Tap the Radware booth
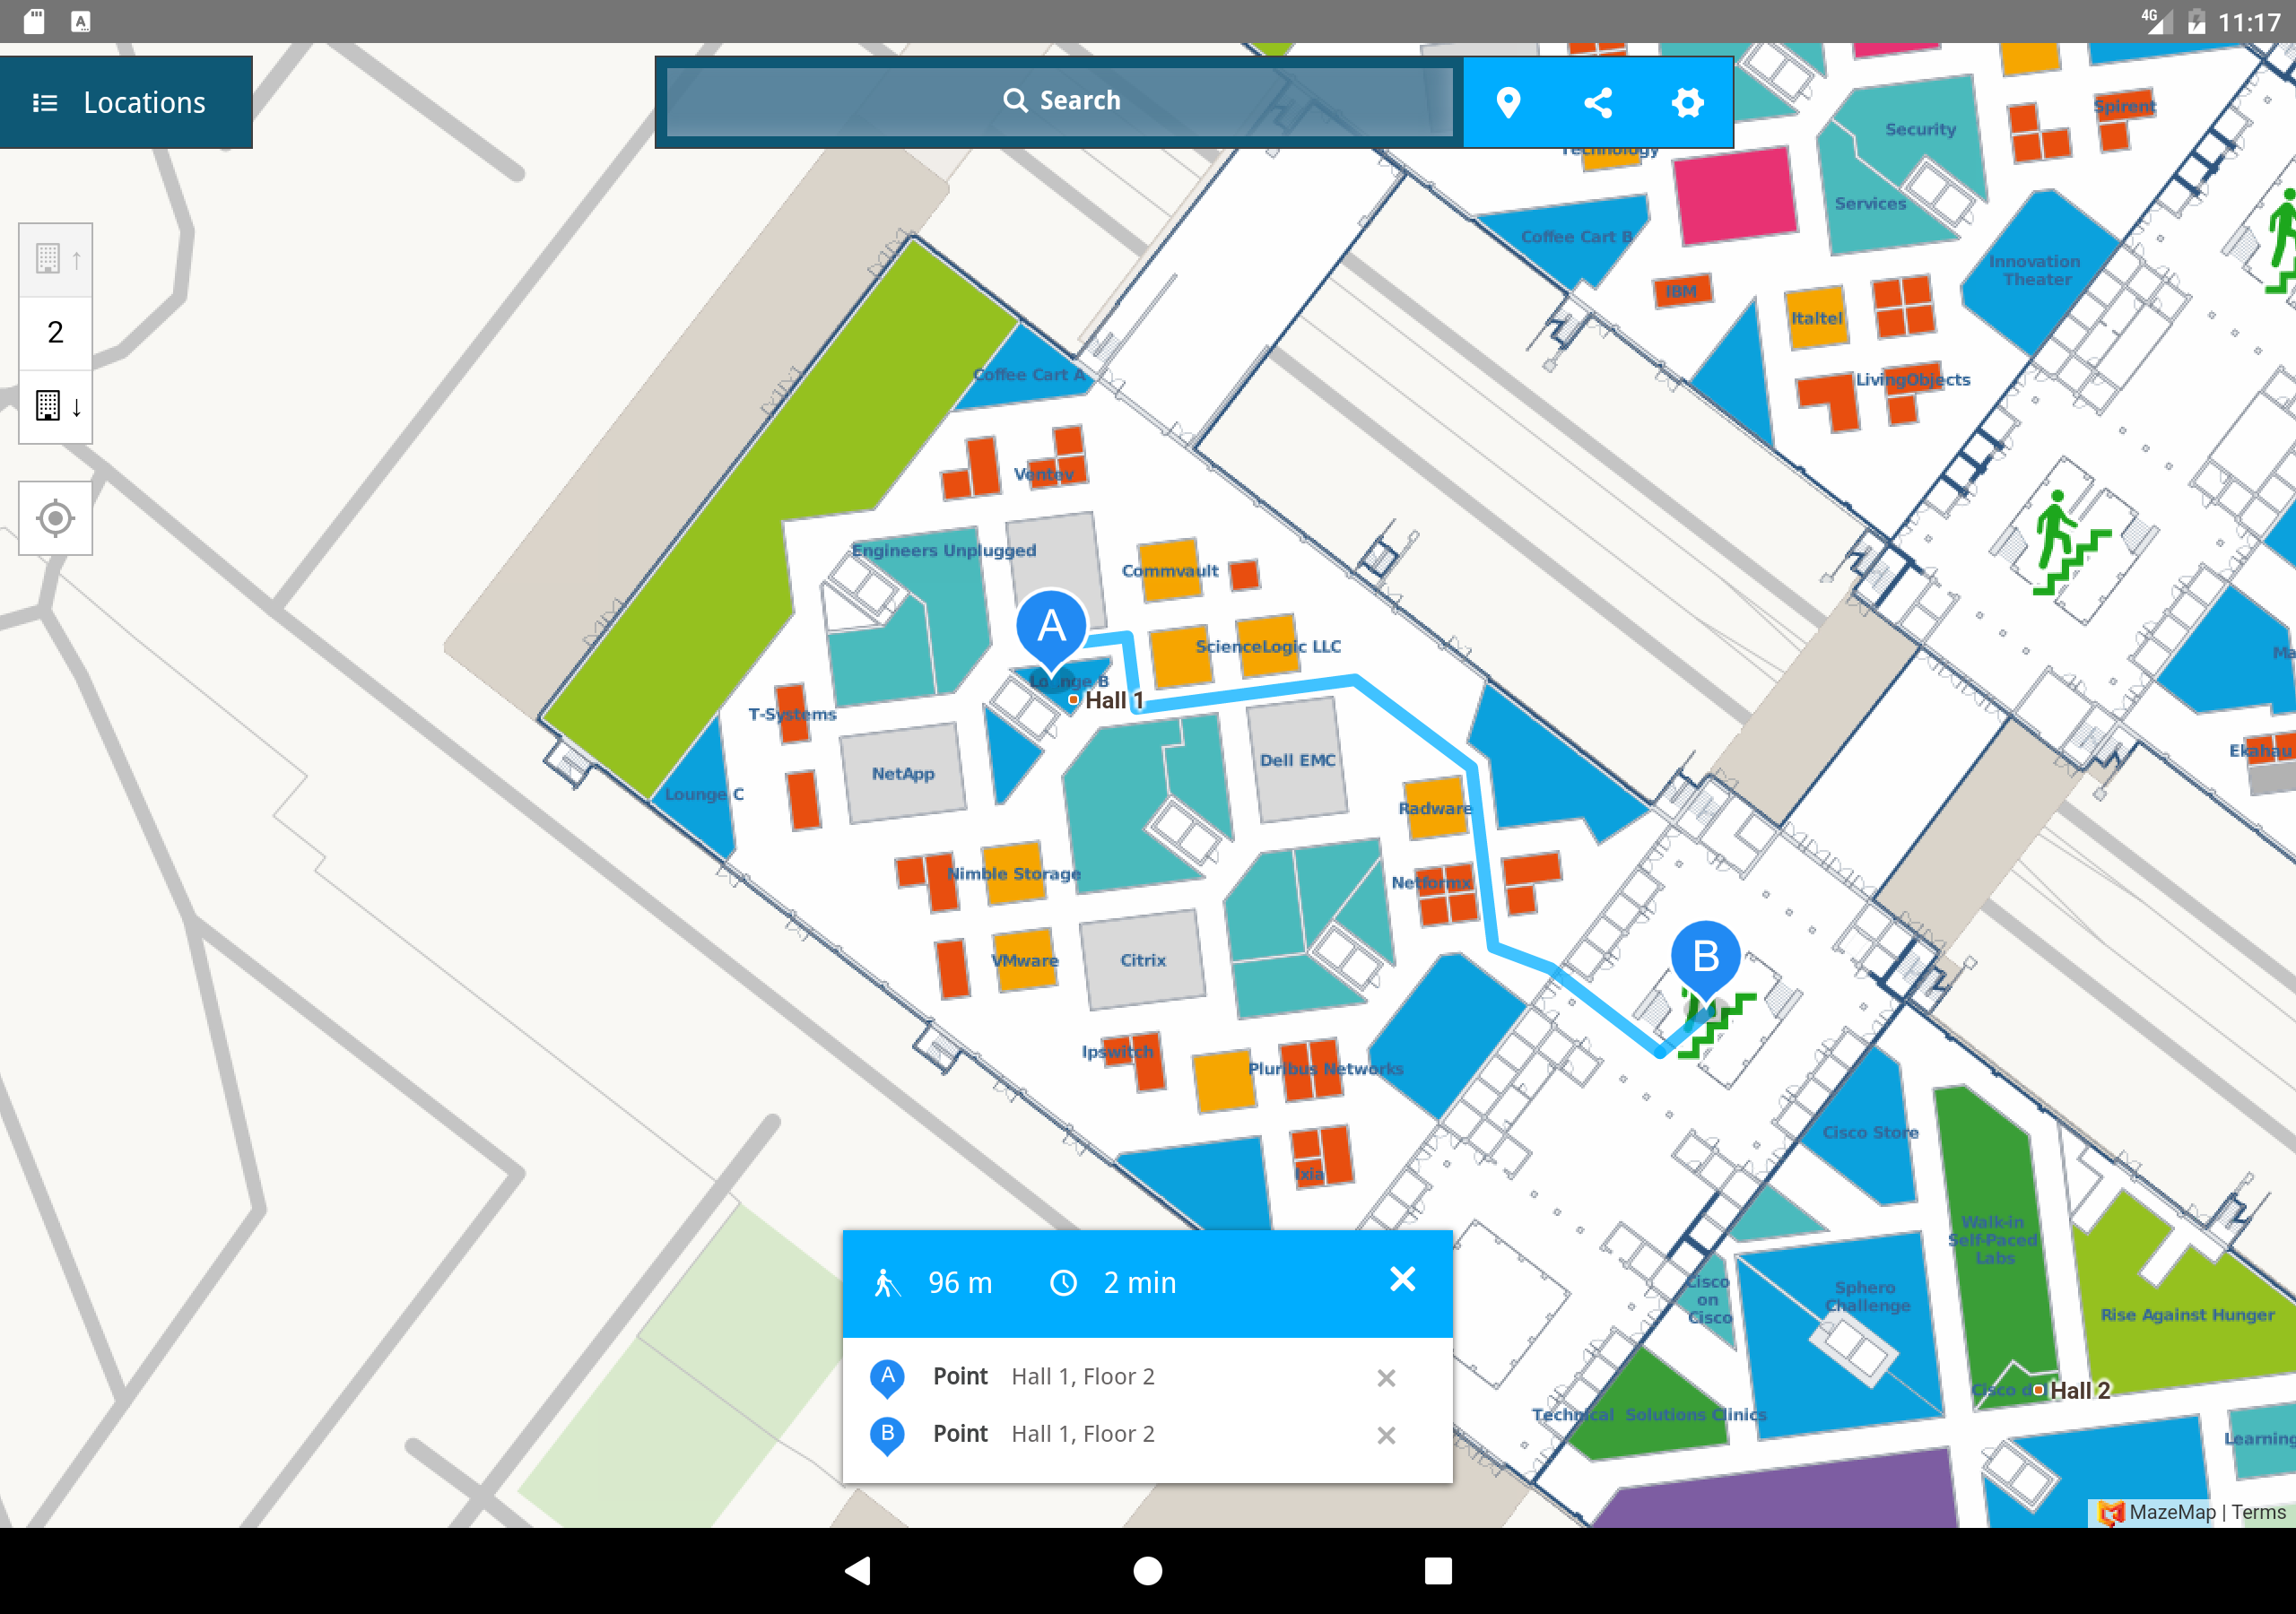The width and height of the screenshot is (2296, 1614). pos(1434,808)
